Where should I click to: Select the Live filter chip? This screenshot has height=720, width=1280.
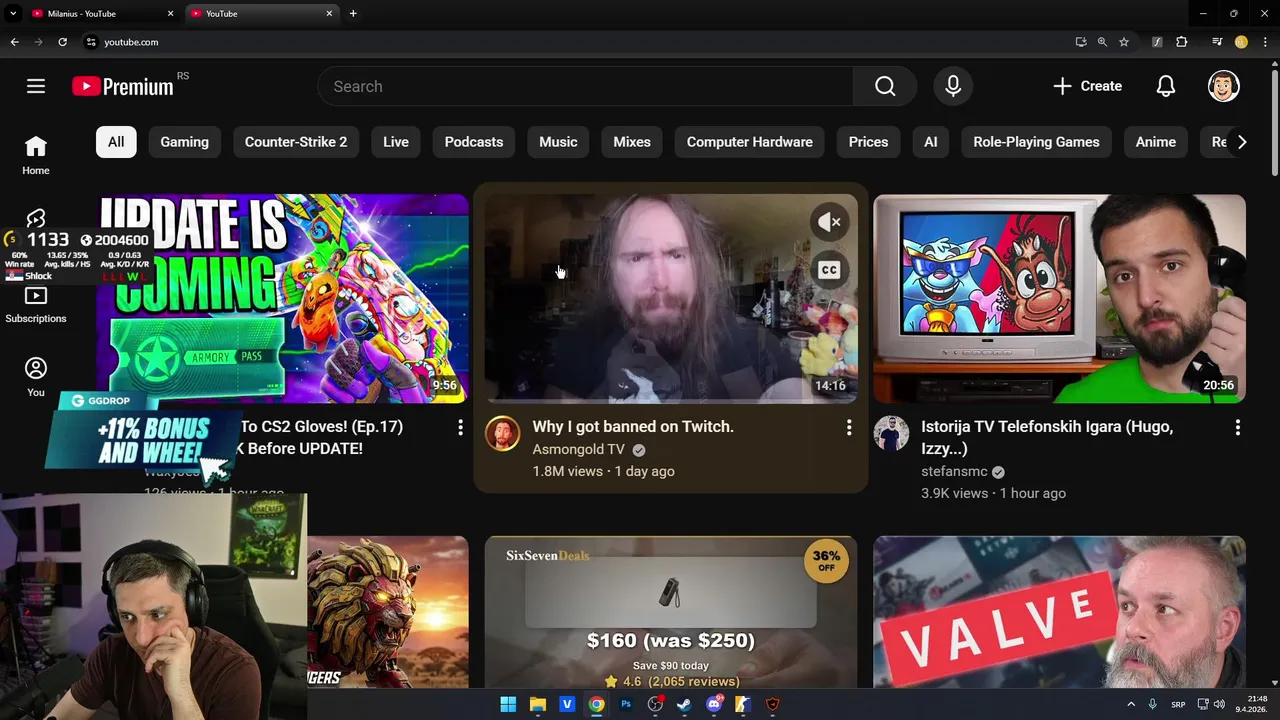[x=396, y=142]
